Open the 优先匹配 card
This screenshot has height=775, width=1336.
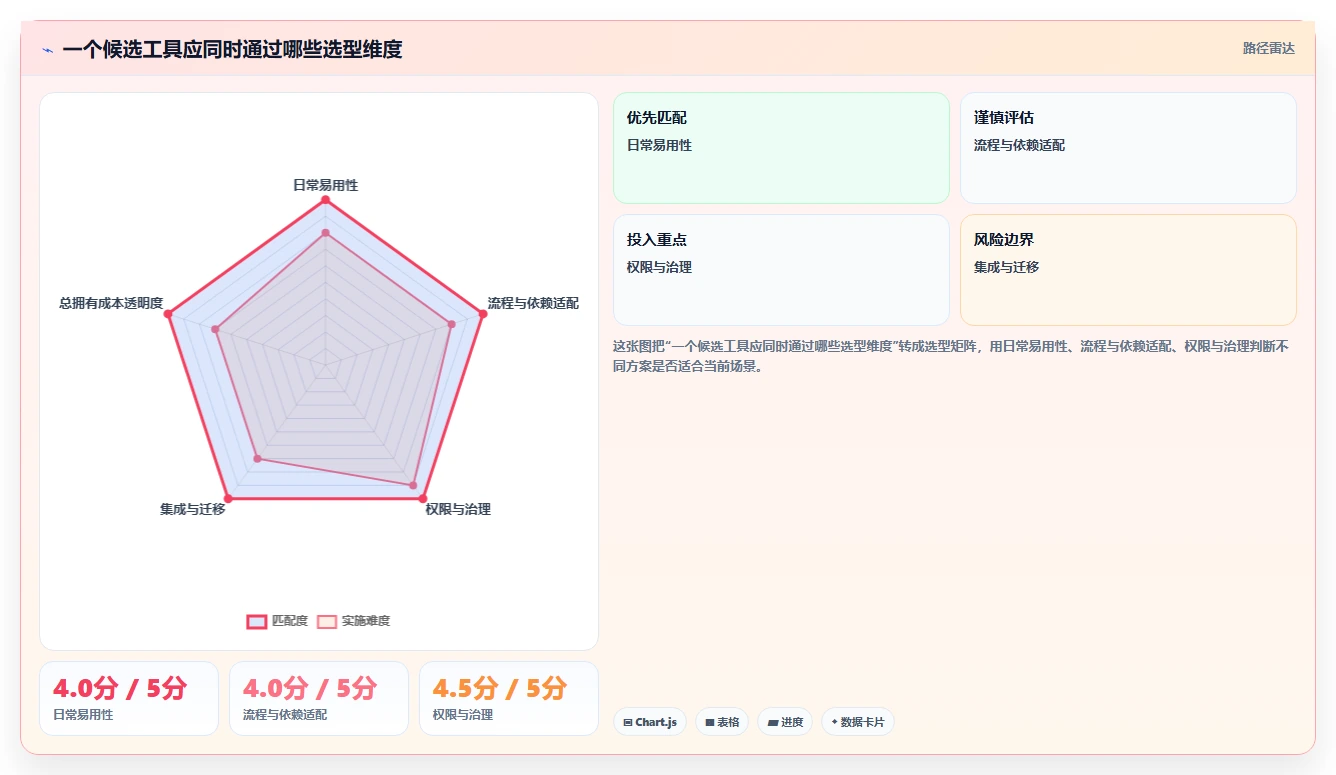pos(781,148)
